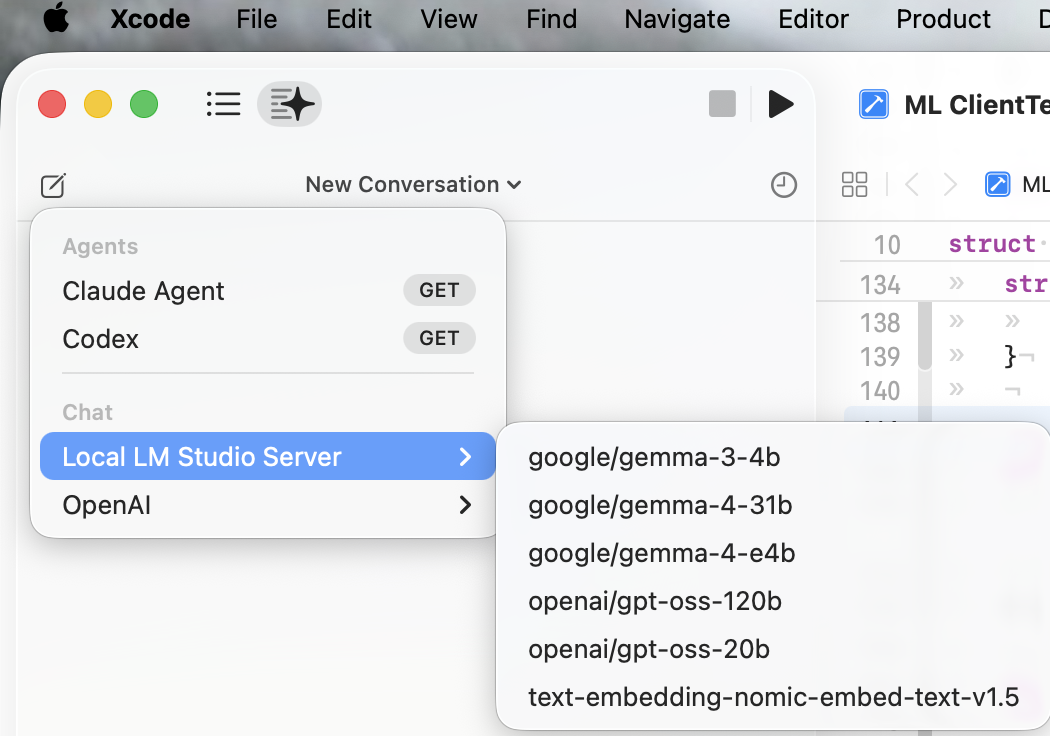Image resolution: width=1050 pixels, height=736 pixels.
Task: Go back with the editor left chevron
Action: 911,184
